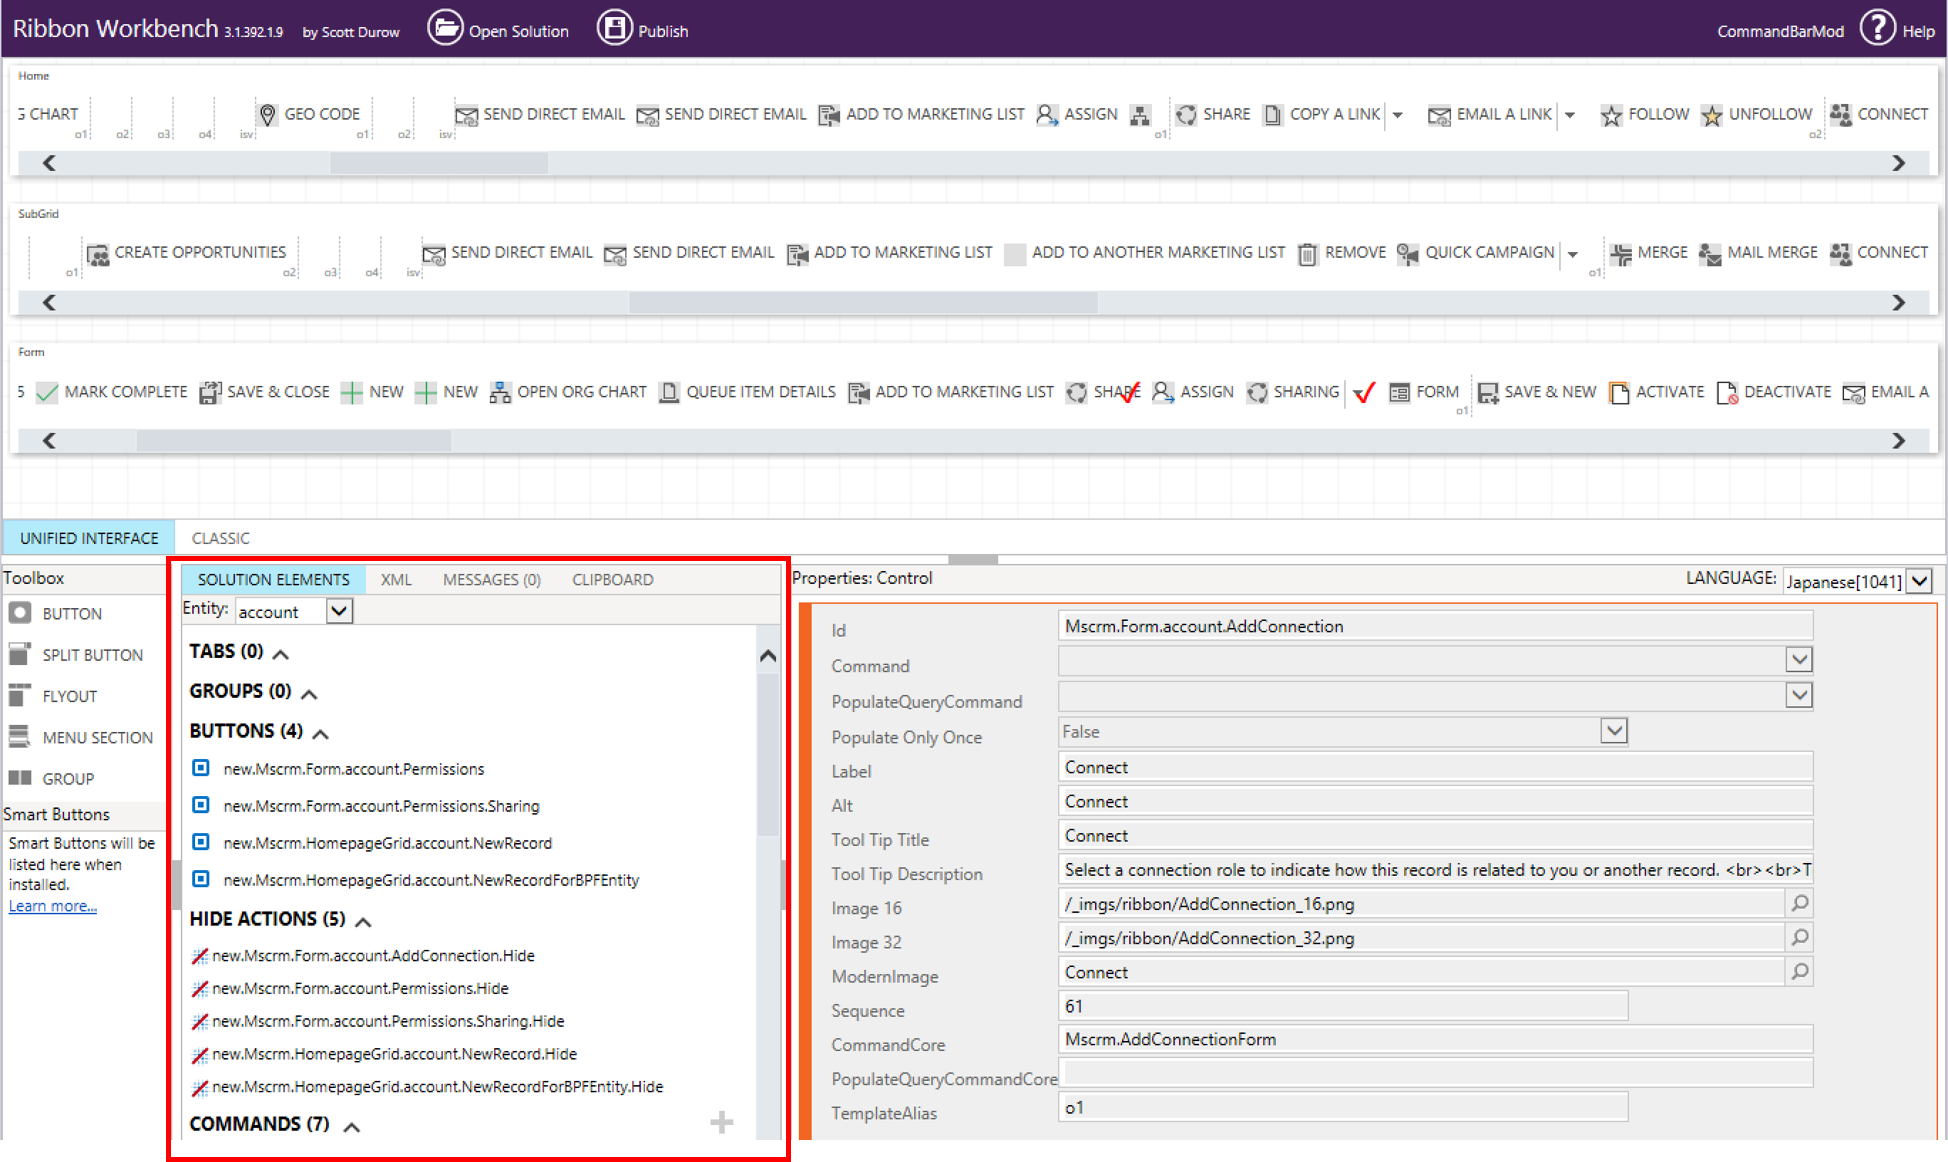Switch to the Unified Interface tab
The image size is (1948, 1162).
[x=89, y=538]
